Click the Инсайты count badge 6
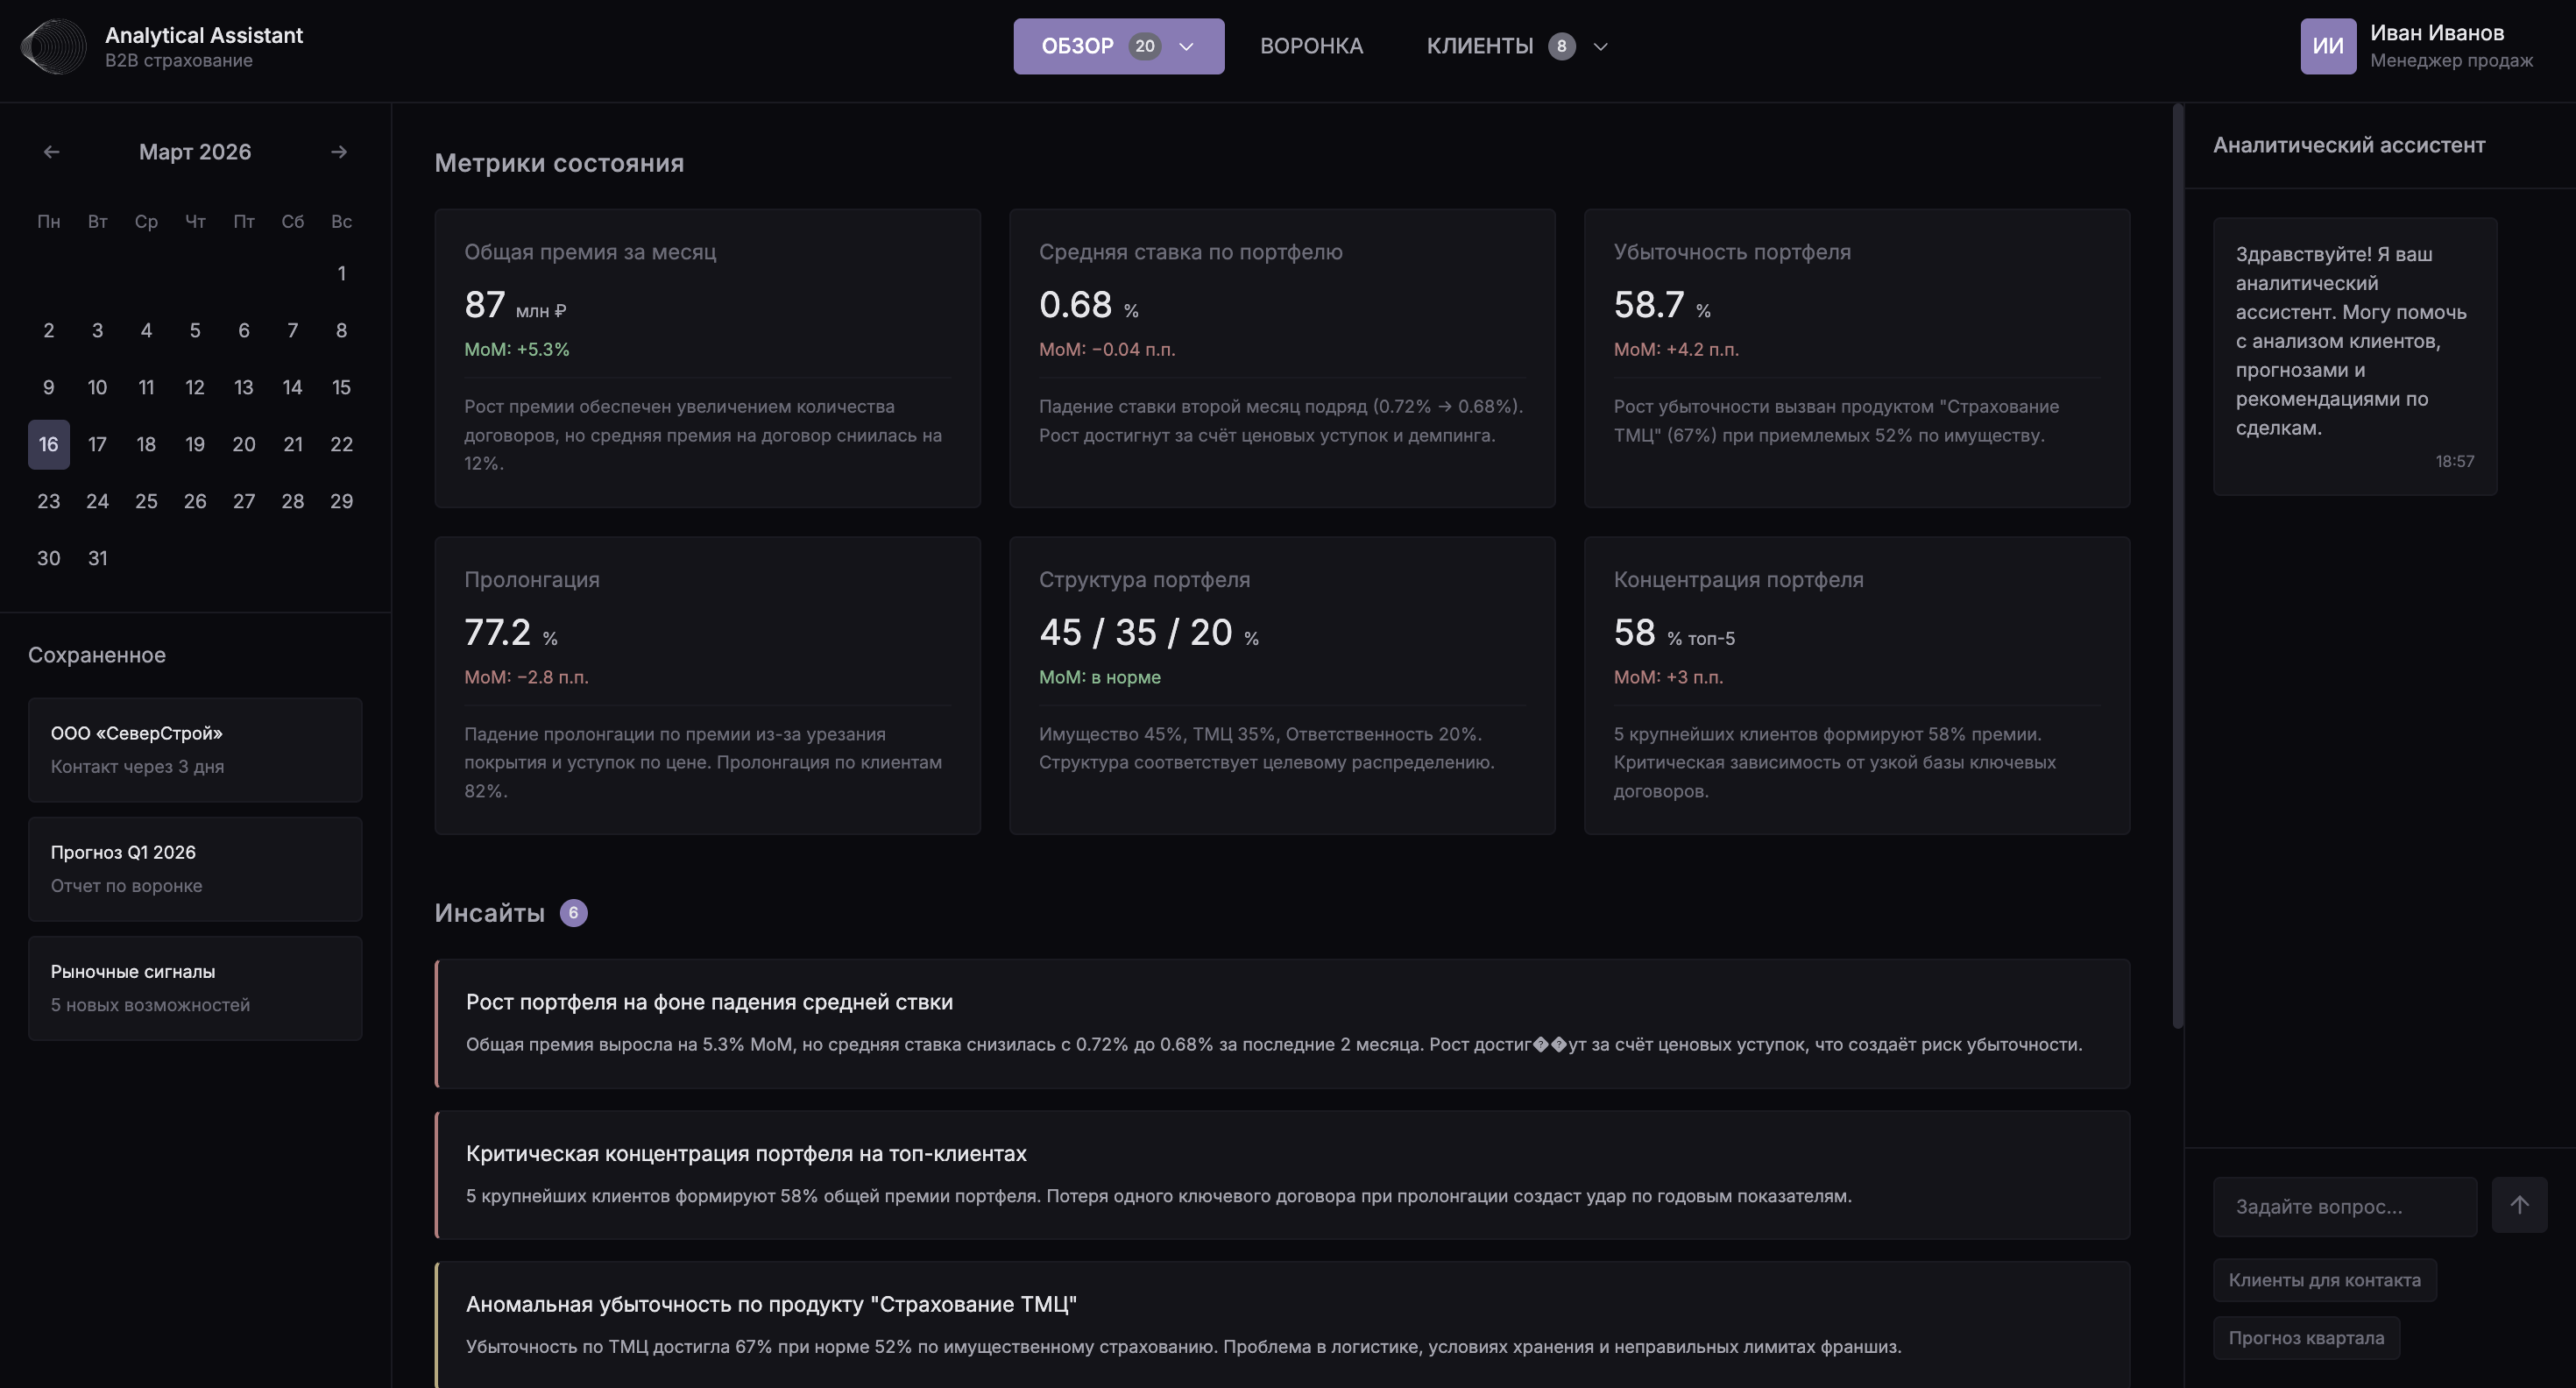 coord(573,913)
